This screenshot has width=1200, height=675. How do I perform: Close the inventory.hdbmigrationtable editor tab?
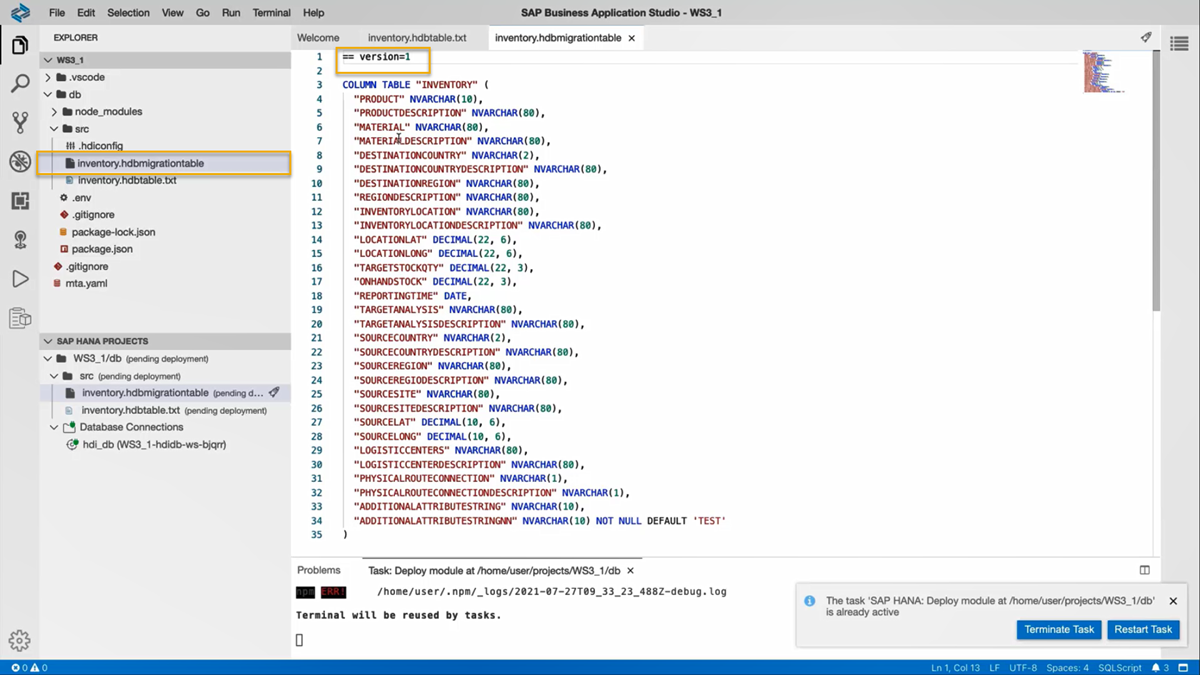click(x=631, y=38)
